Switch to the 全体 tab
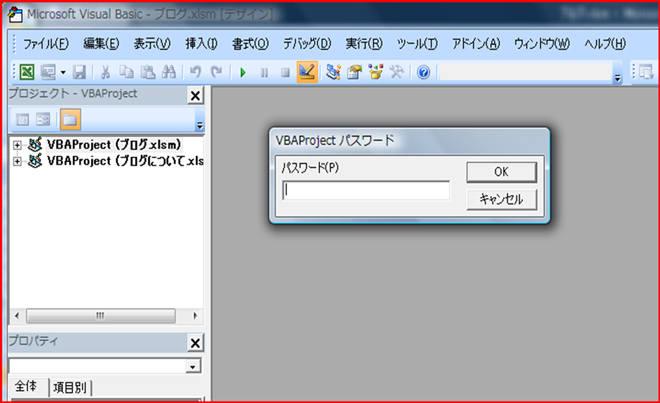Screen dimensions: 660x403 tap(26, 387)
